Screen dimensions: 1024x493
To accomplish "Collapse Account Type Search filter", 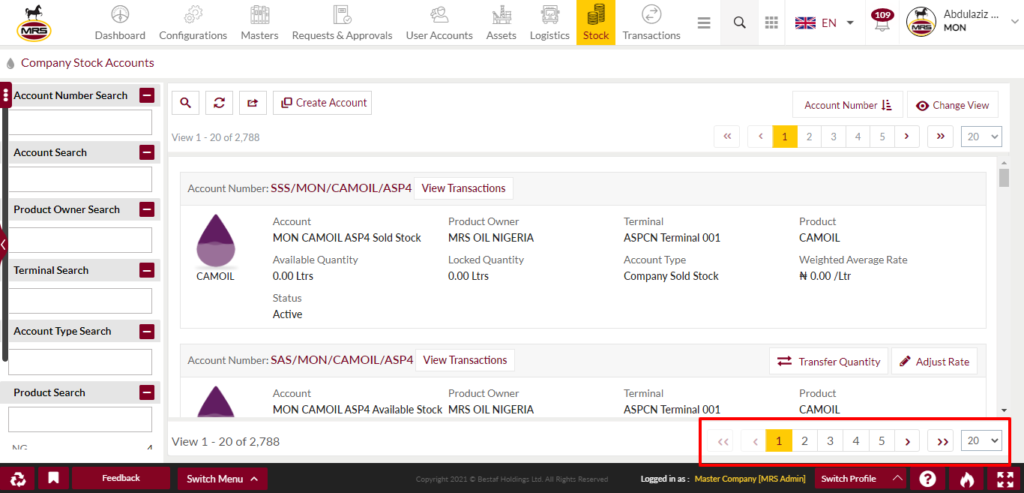I will (x=147, y=331).
